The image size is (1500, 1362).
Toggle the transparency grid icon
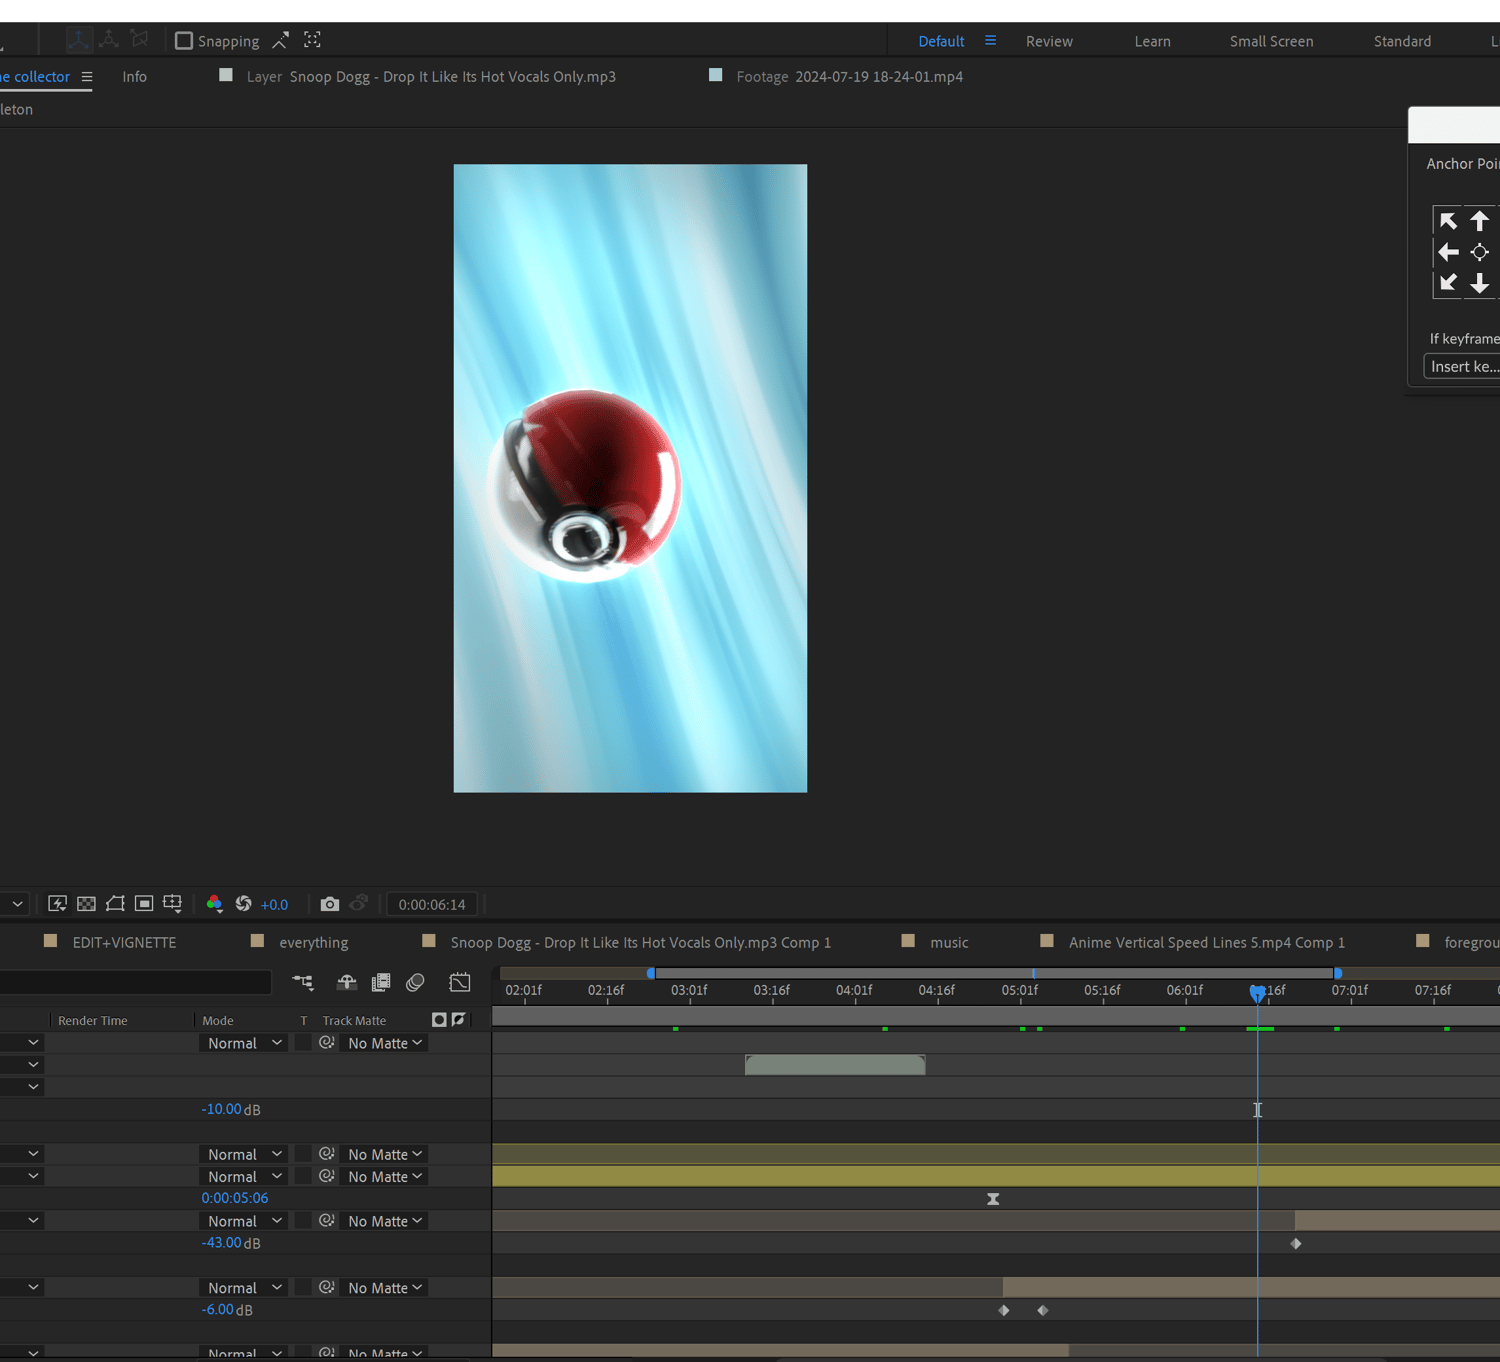(87, 904)
